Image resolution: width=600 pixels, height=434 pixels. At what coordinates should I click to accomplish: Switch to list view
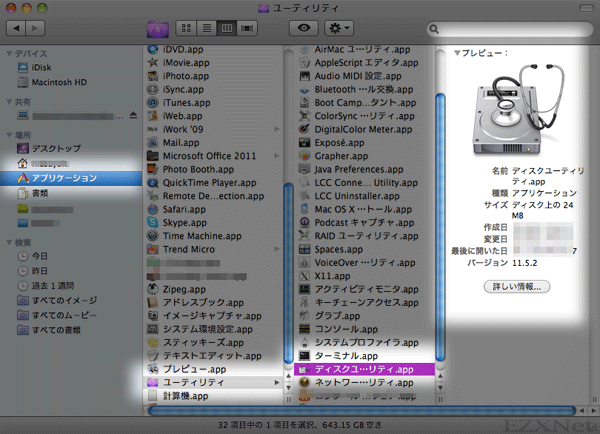pos(207,28)
